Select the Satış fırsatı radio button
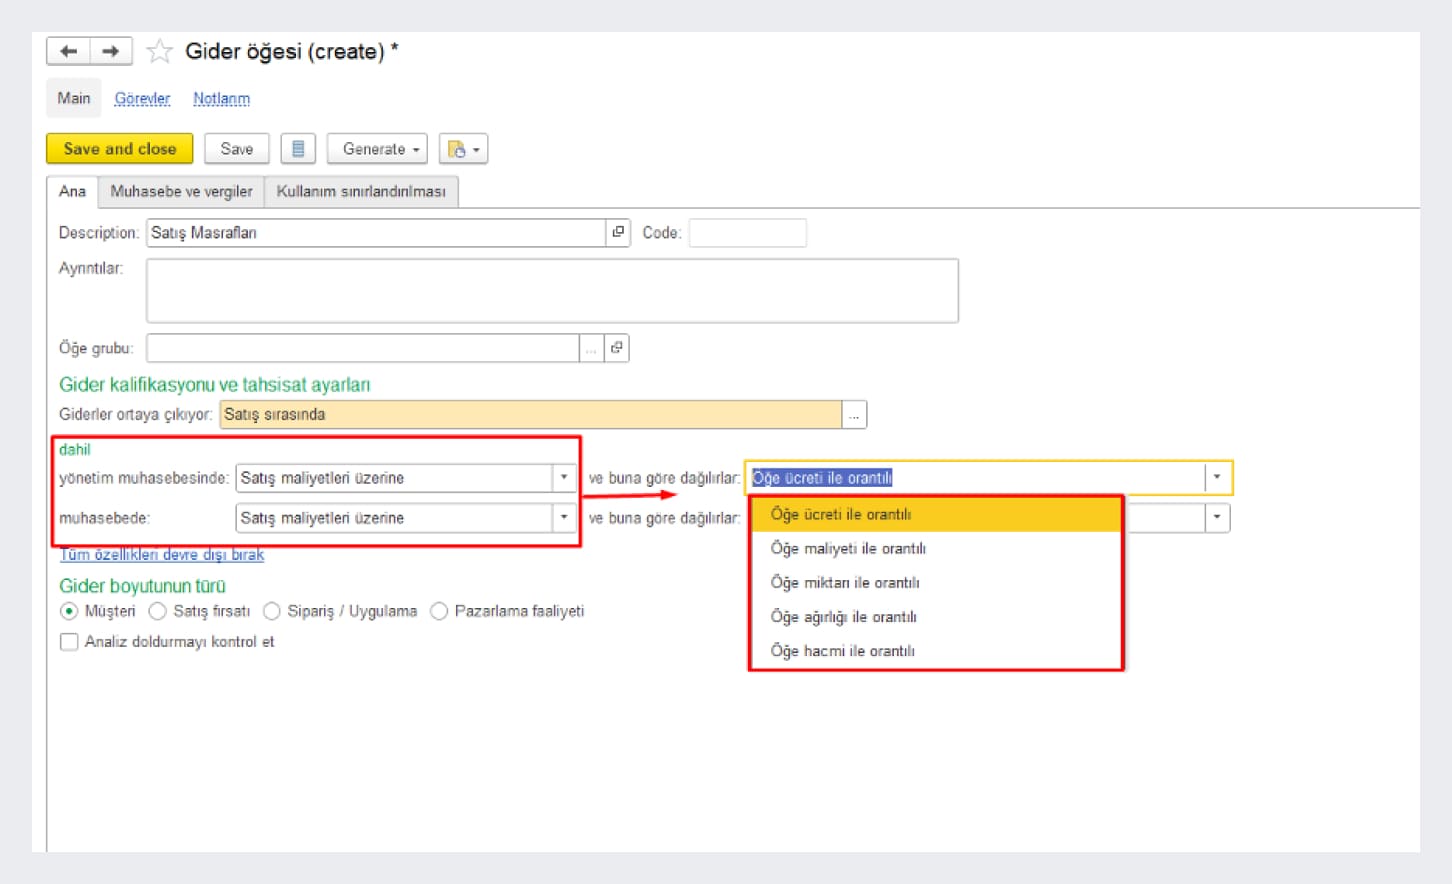 pos(157,611)
